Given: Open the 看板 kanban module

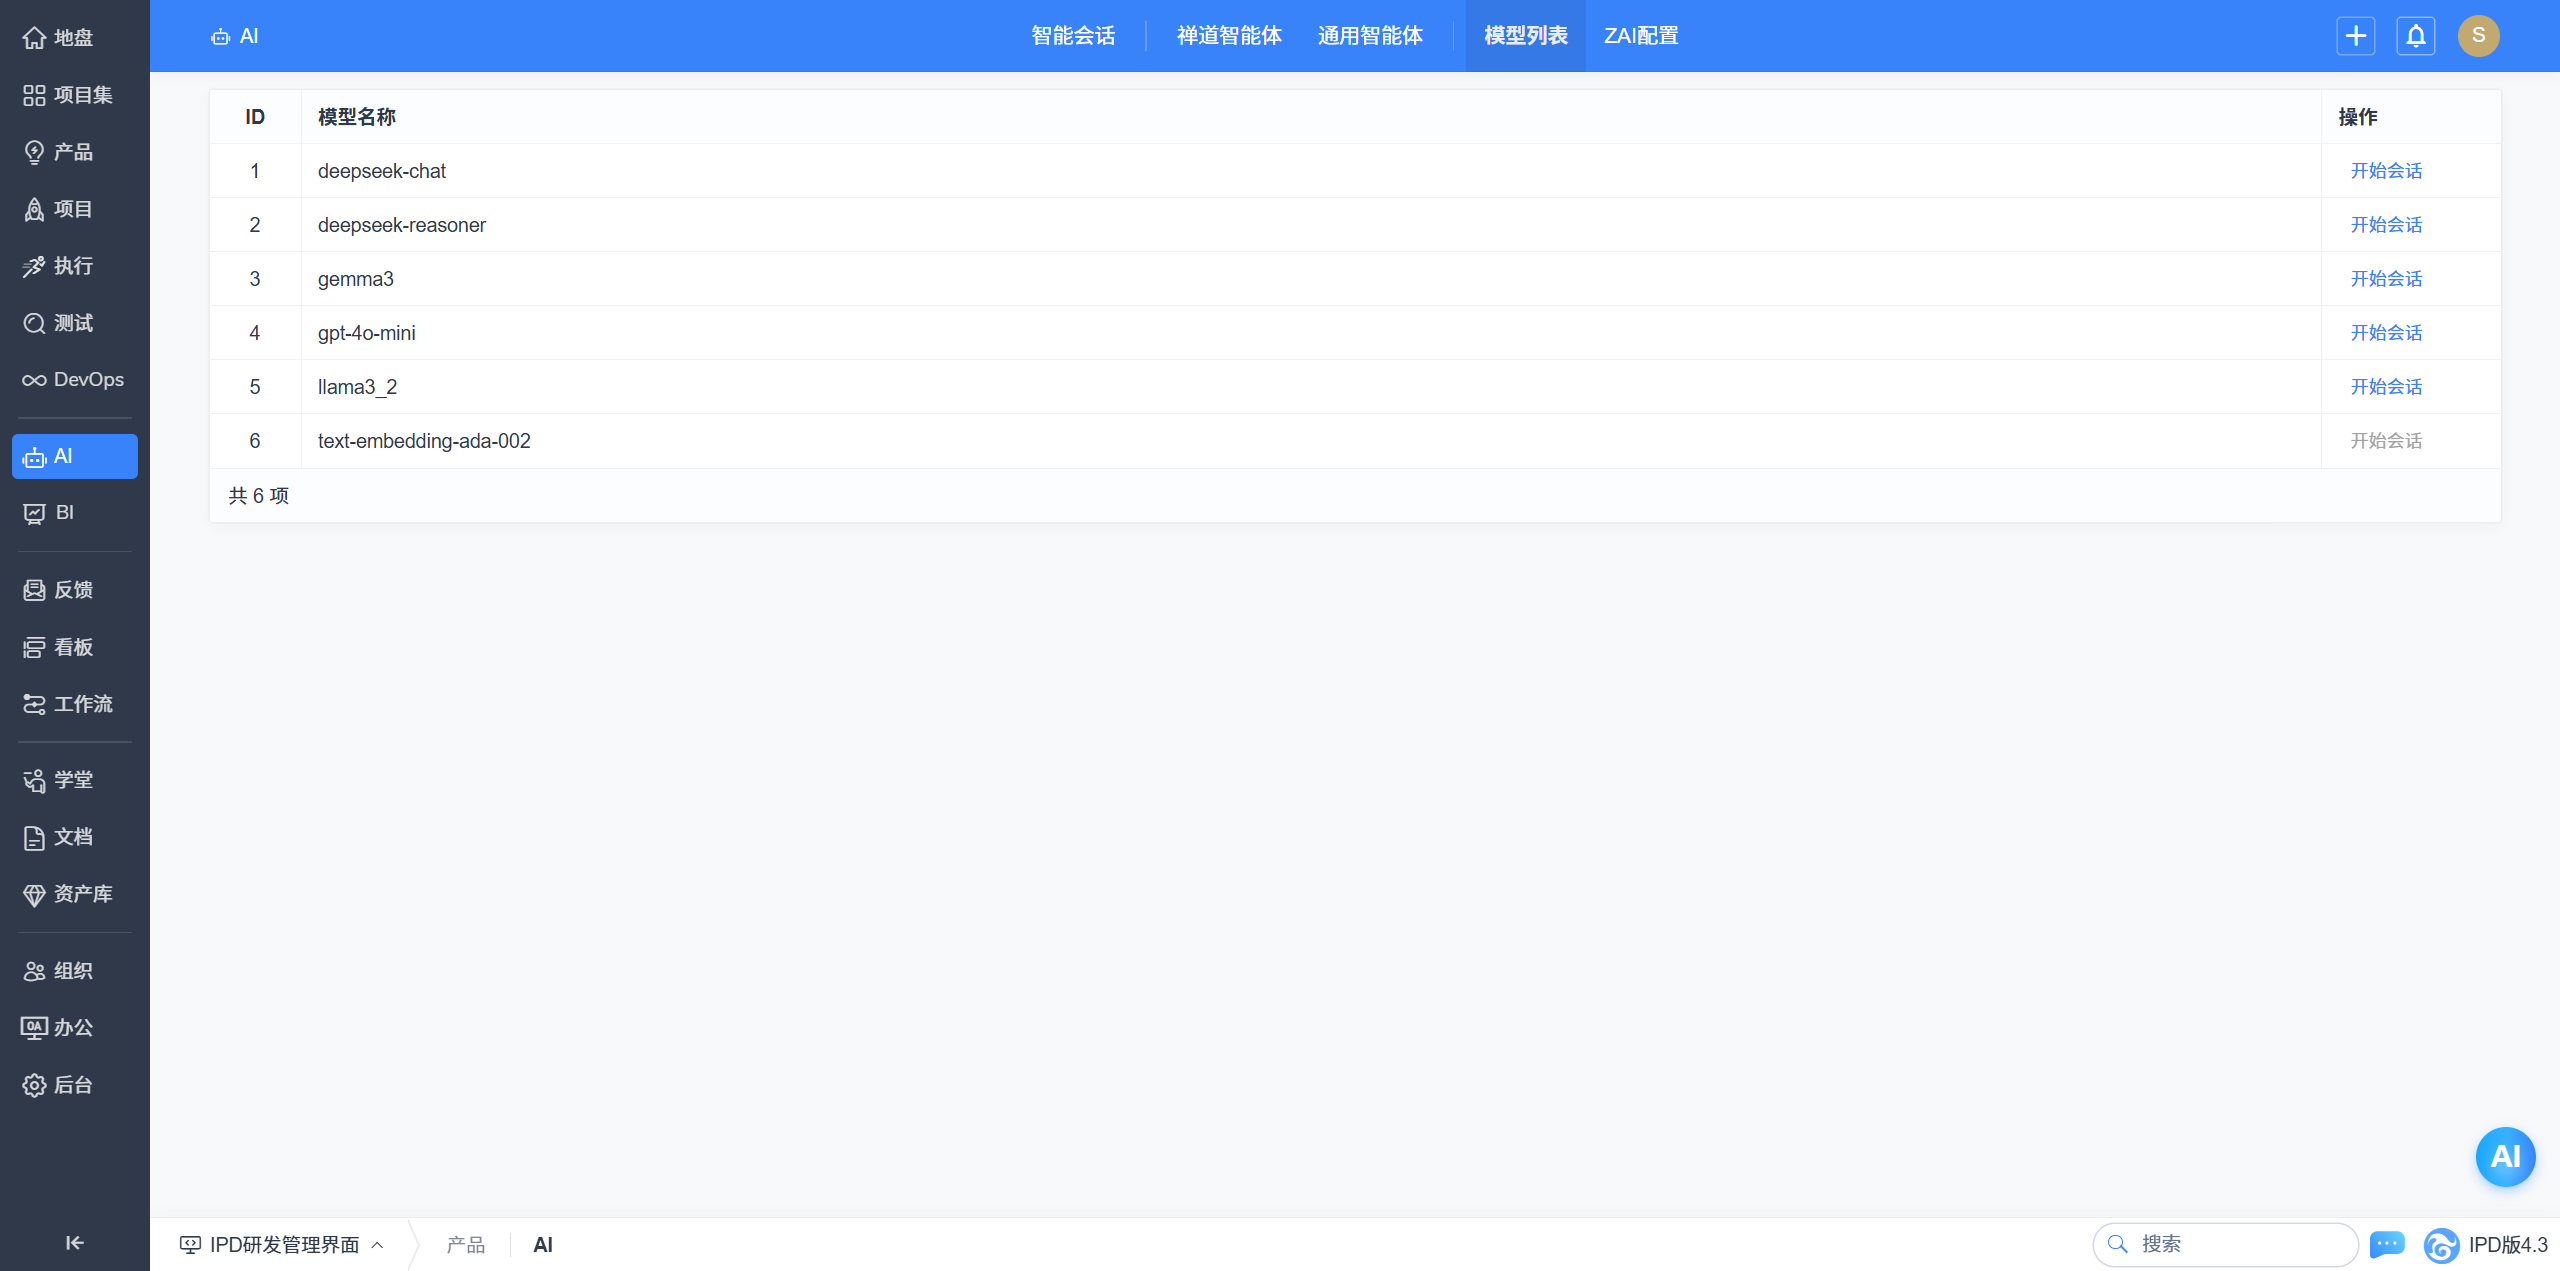Looking at the screenshot, I should pyautogui.click(x=74, y=647).
